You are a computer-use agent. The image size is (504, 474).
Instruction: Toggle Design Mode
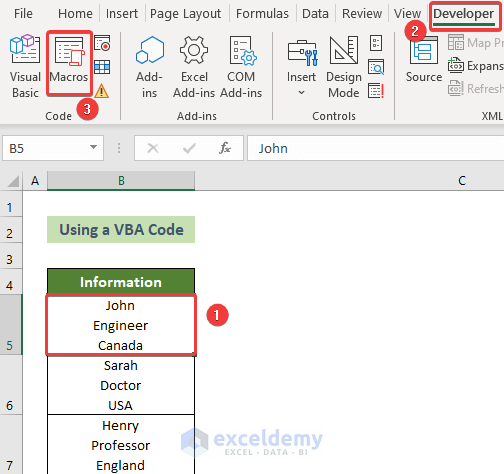pos(344,67)
